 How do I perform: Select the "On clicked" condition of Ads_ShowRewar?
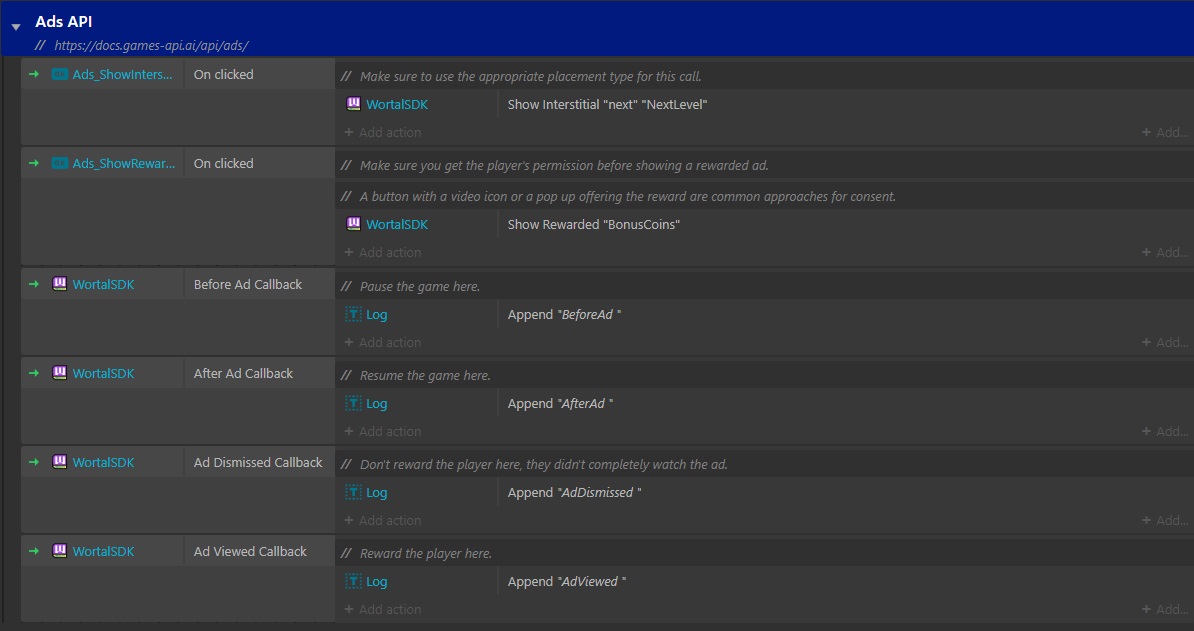(x=222, y=162)
